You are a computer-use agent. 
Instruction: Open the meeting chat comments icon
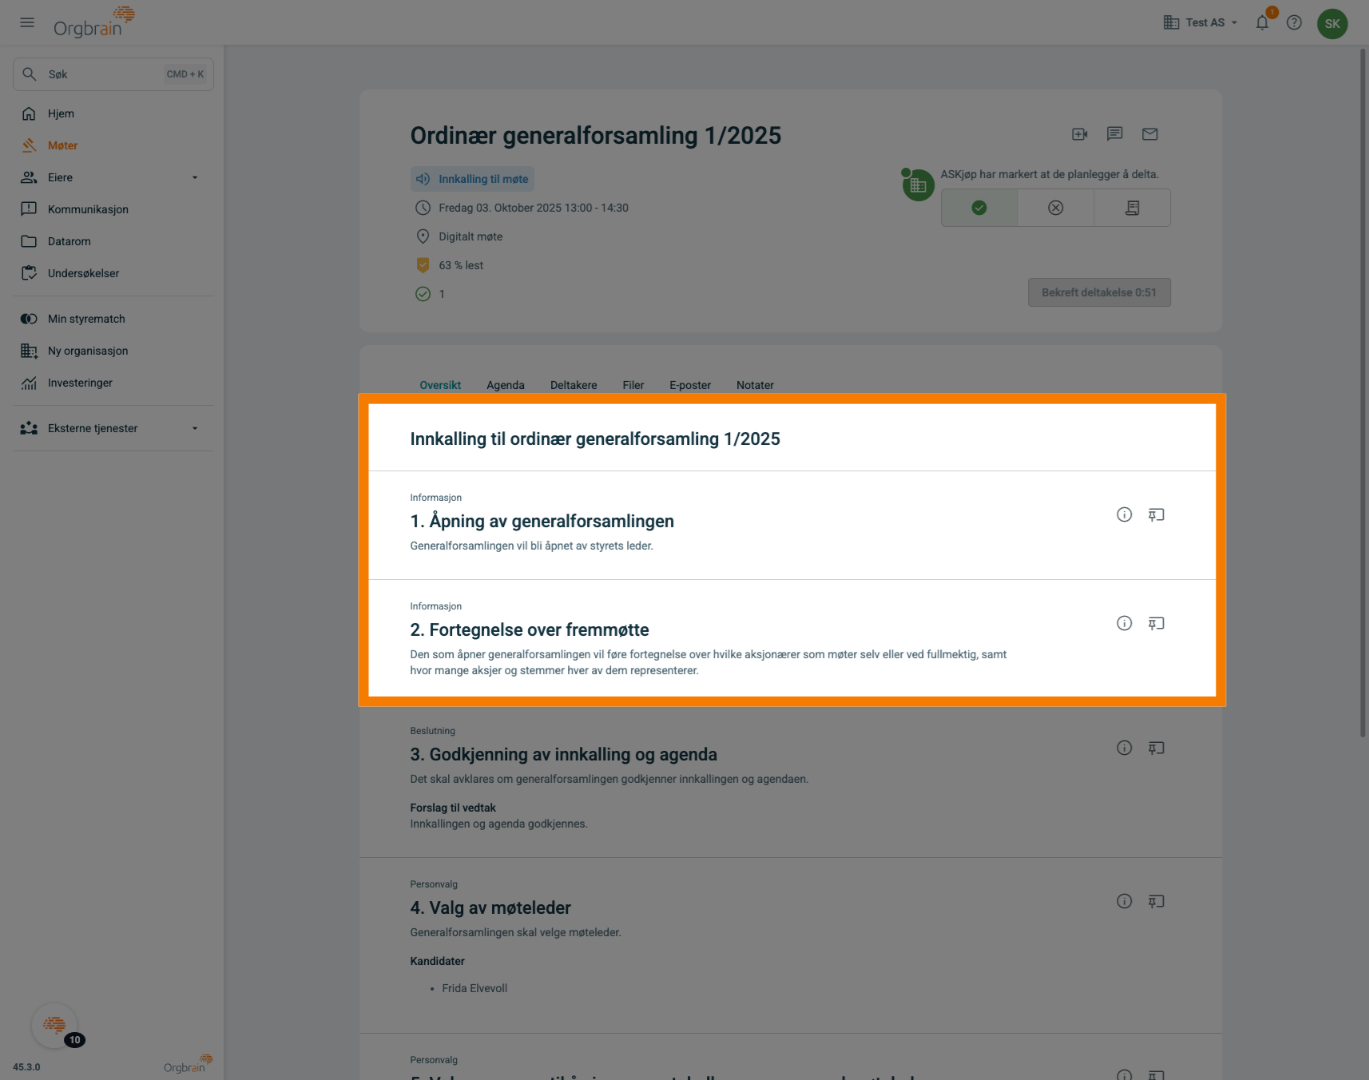pyautogui.click(x=1115, y=134)
